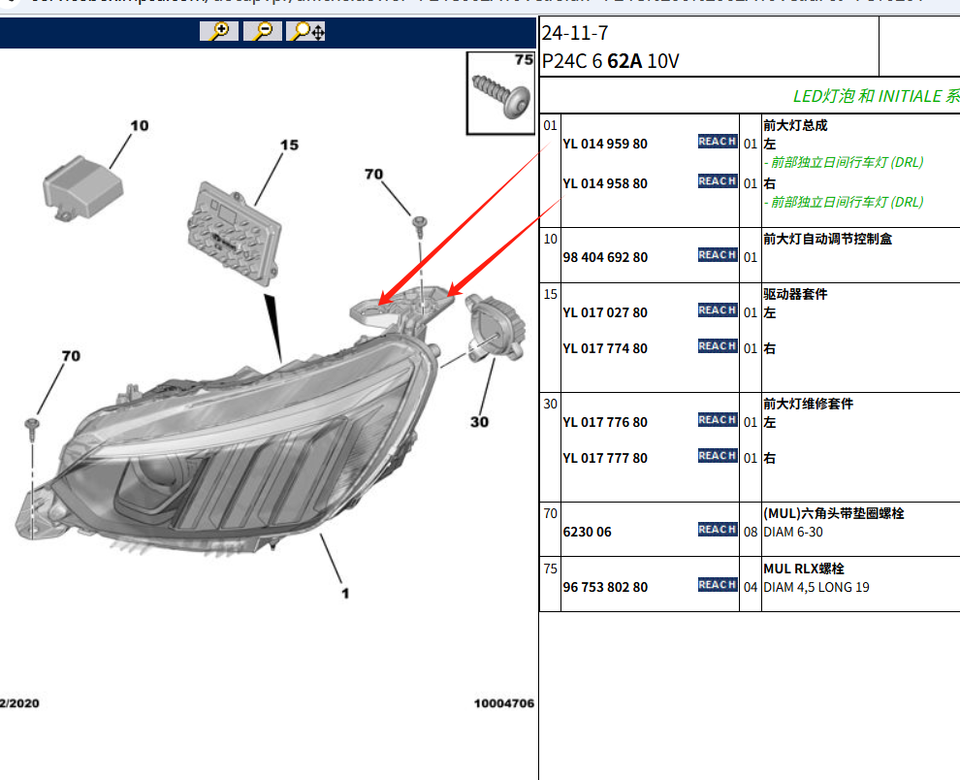This screenshot has height=780, width=960.
Task: Click the zoom in magnifier icon
Action: (219, 31)
